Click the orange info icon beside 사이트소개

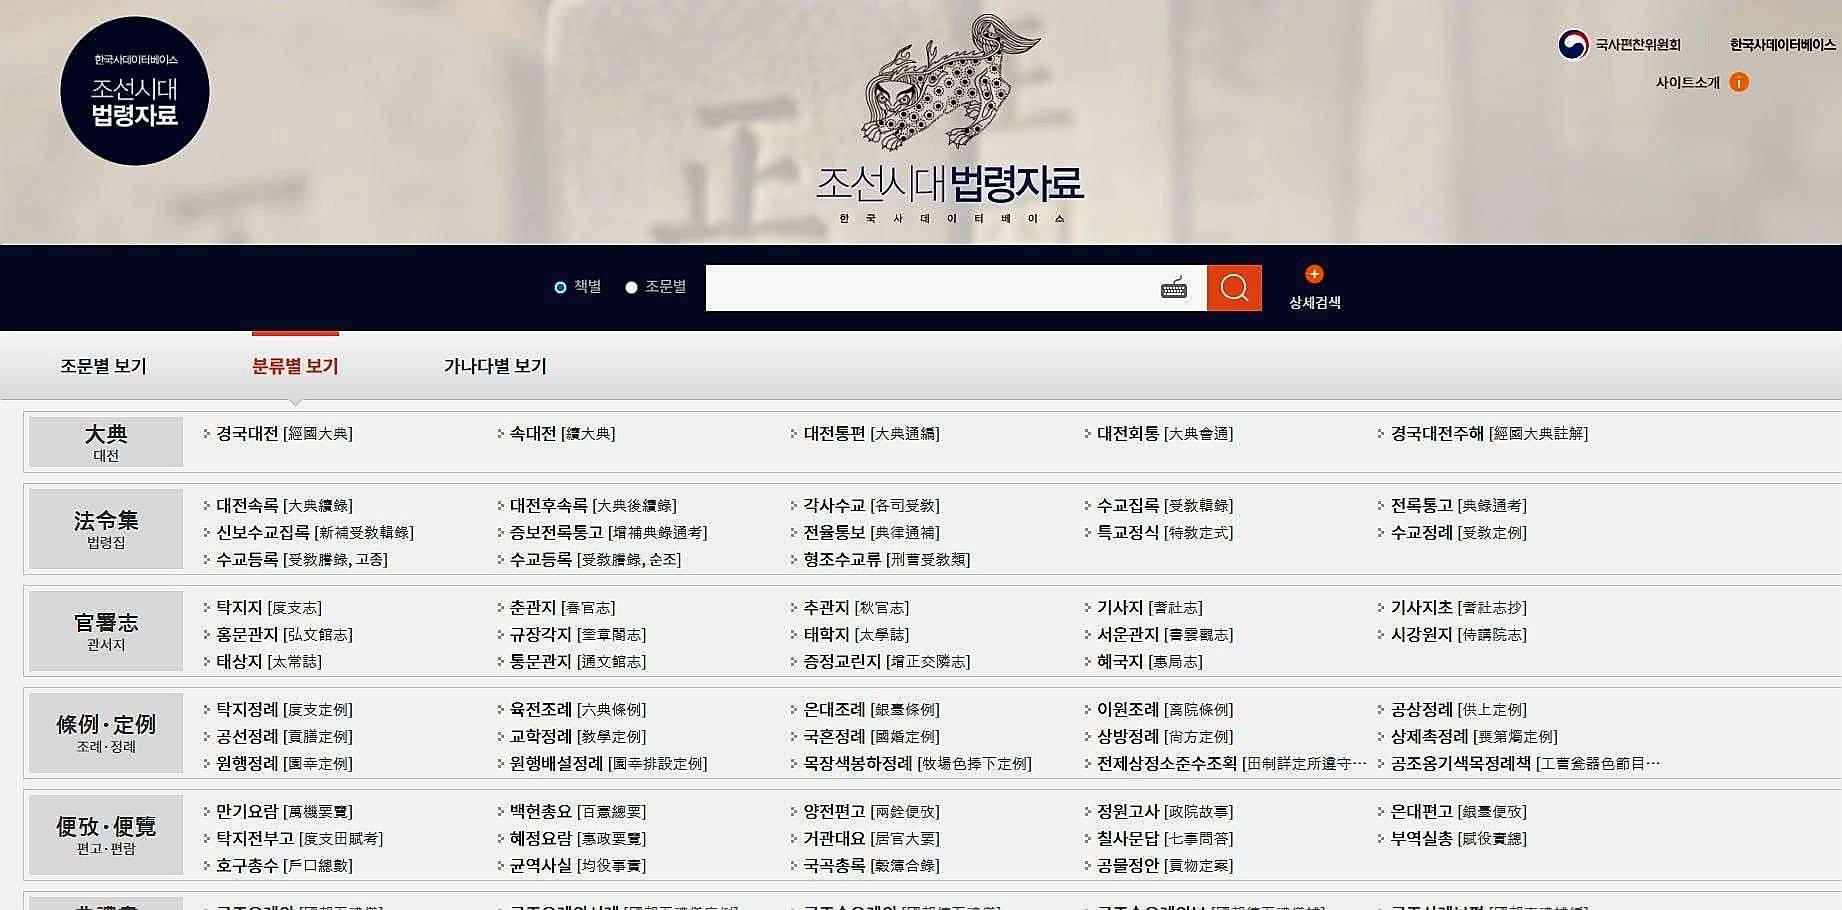tap(1739, 82)
